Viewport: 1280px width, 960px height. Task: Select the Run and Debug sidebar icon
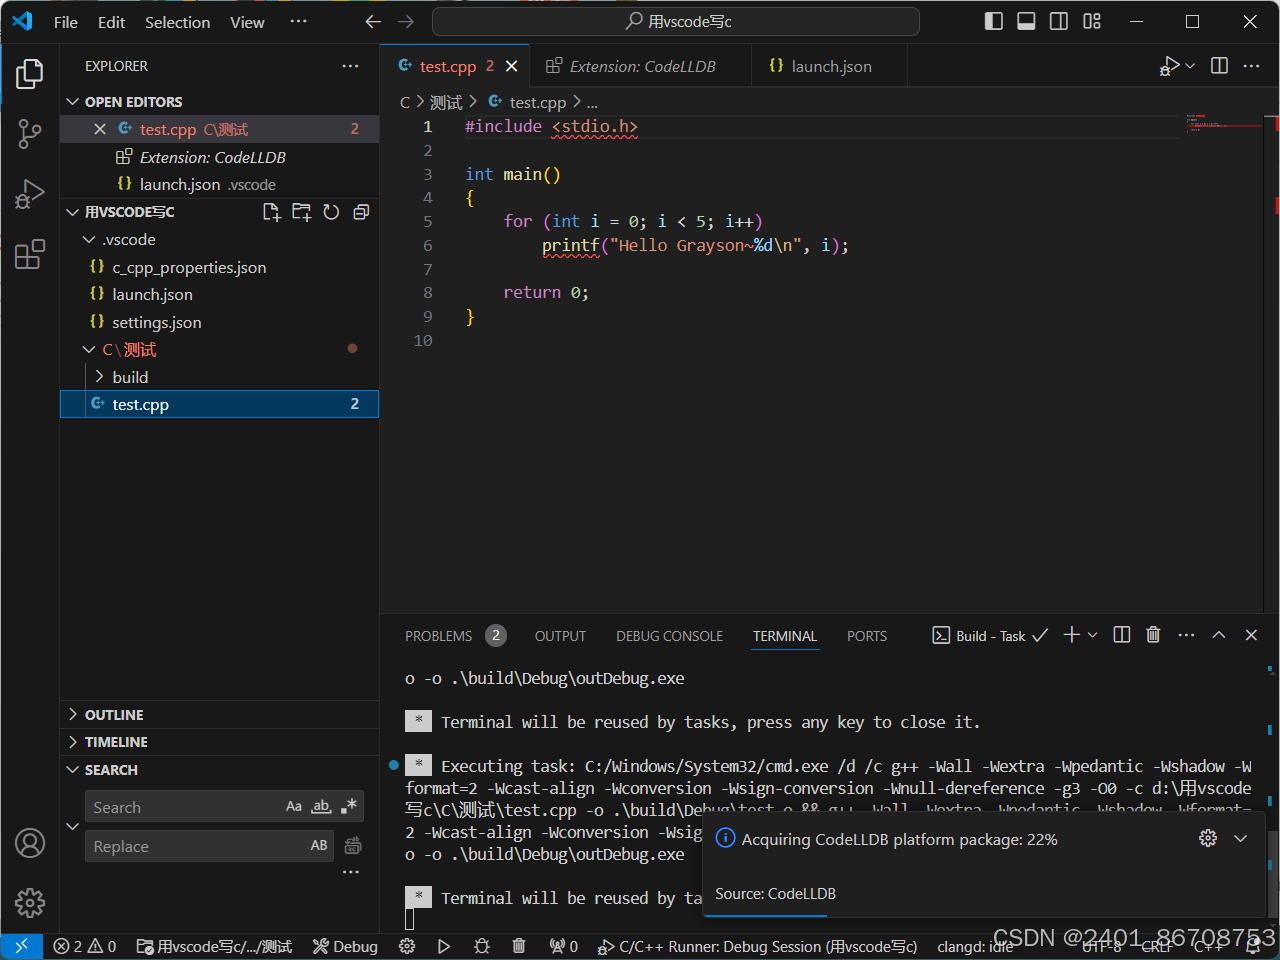pos(29,194)
